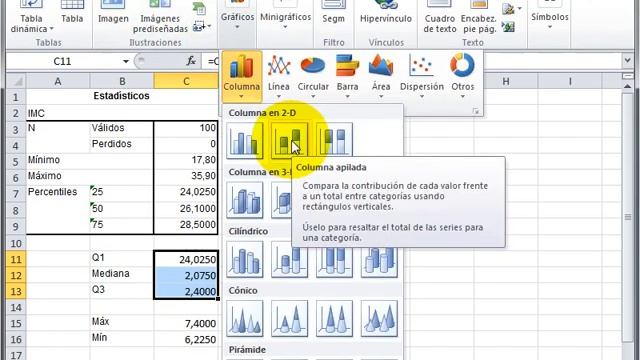The height and width of the screenshot is (360, 640).
Task: Open the screenshot capture dropdown icon
Action: pyautogui.click(x=202, y=27)
